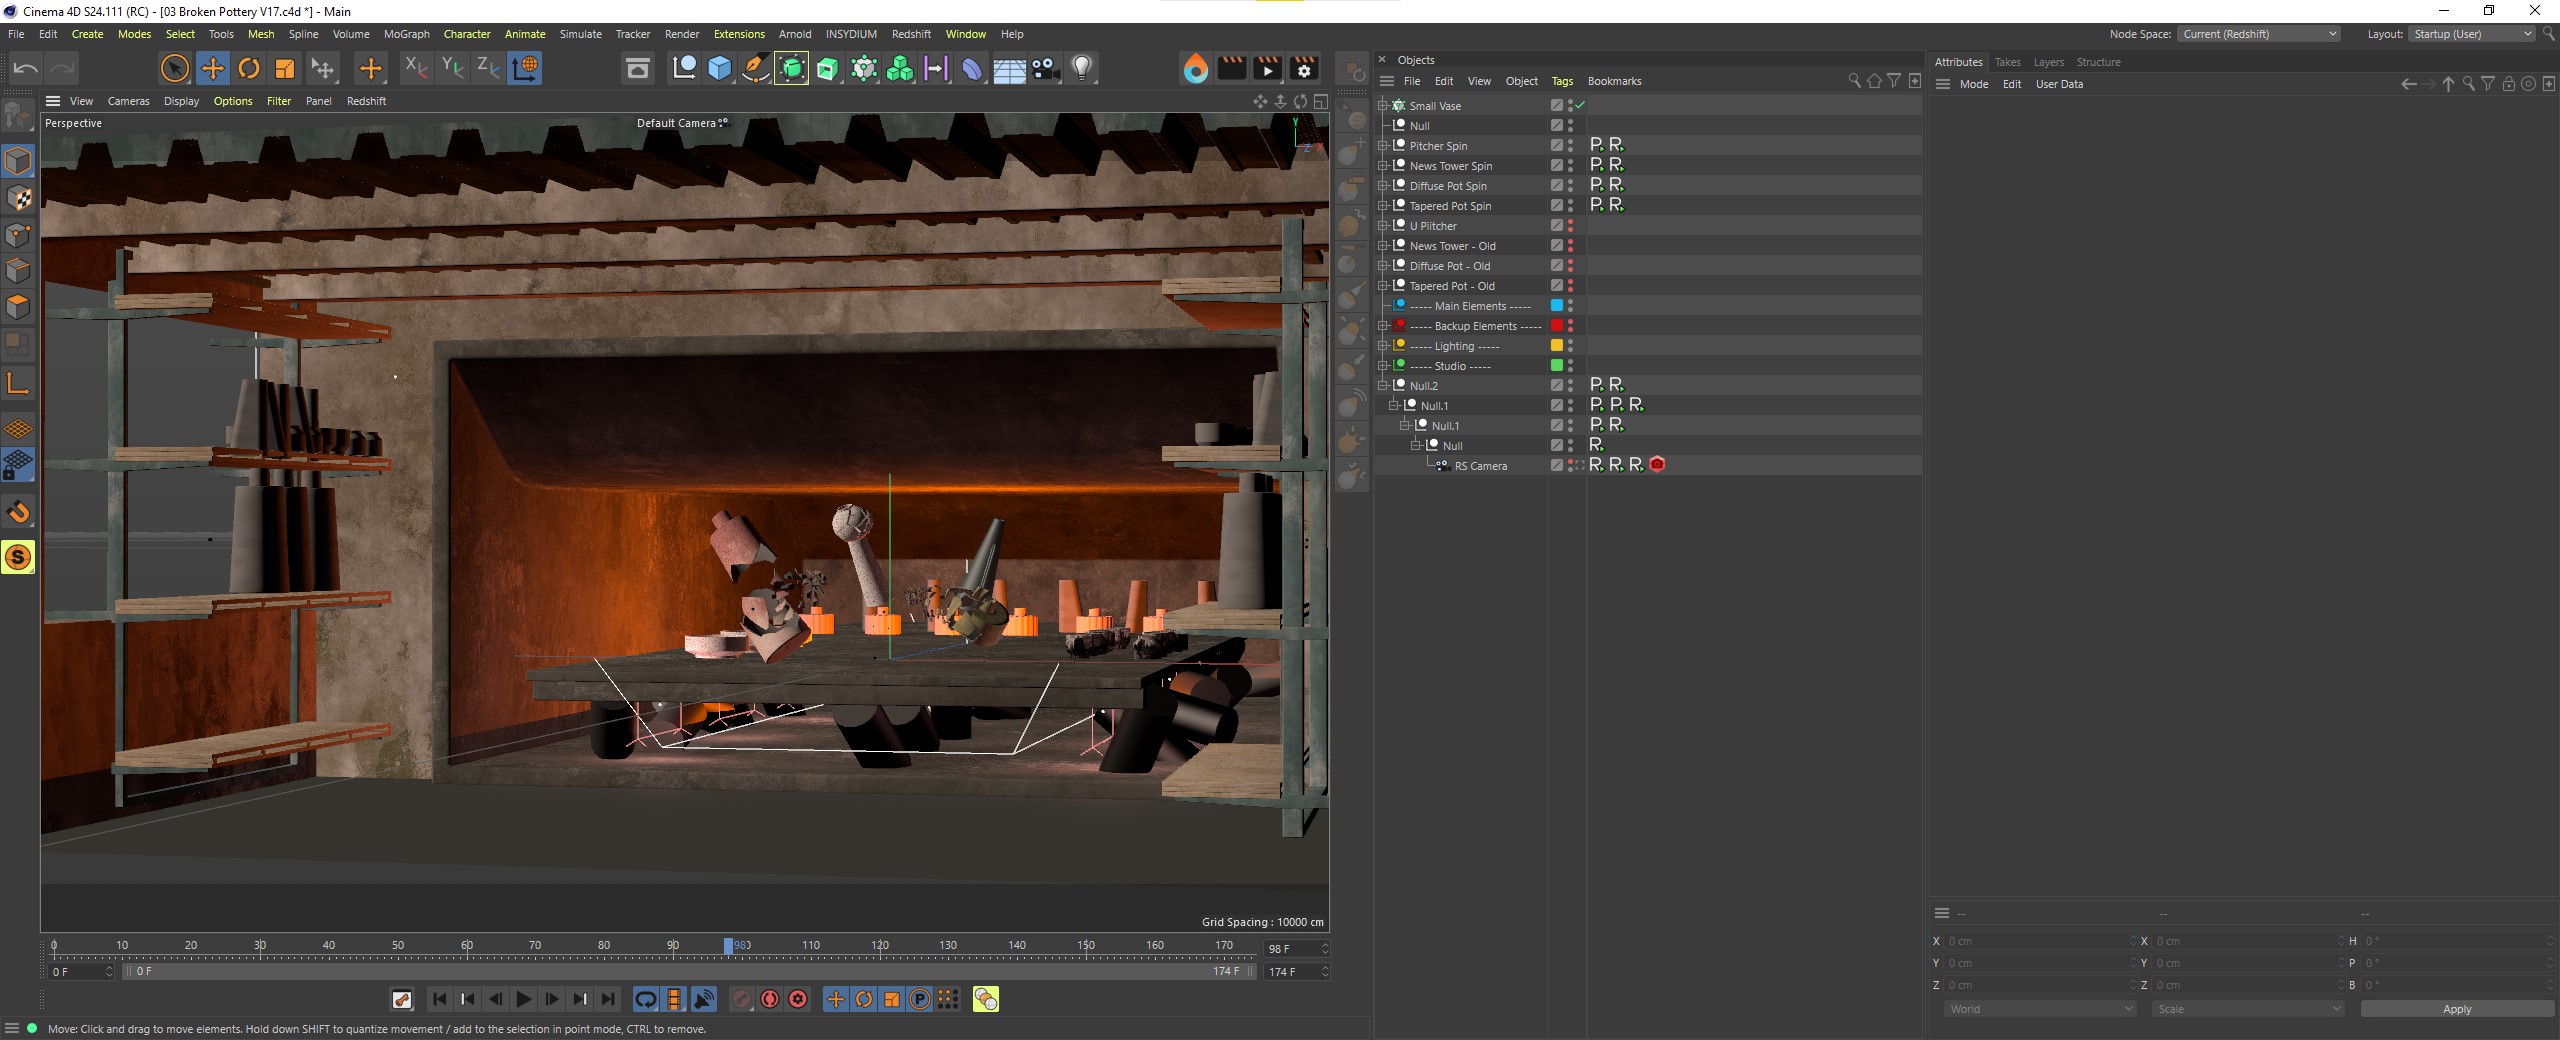Switch to the Layers tab
Screen dimensions: 2560x1040
(x=2048, y=62)
